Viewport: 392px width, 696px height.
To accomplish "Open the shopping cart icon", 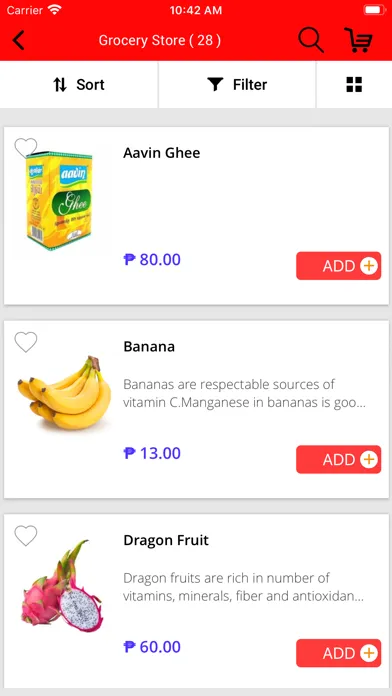I will click(x=358, y=40).
